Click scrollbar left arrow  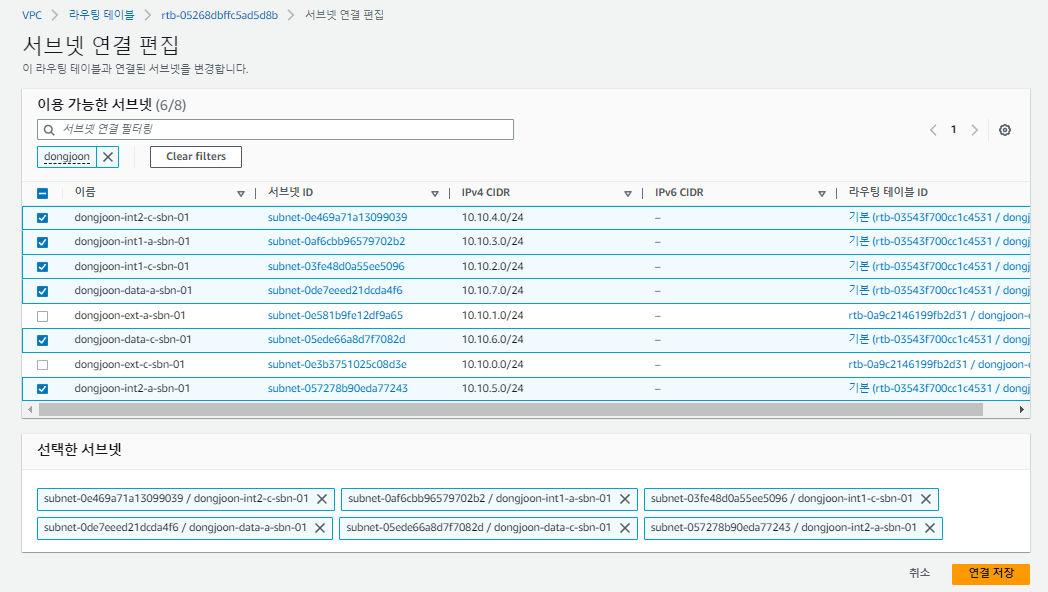click(x=30, y=410)
